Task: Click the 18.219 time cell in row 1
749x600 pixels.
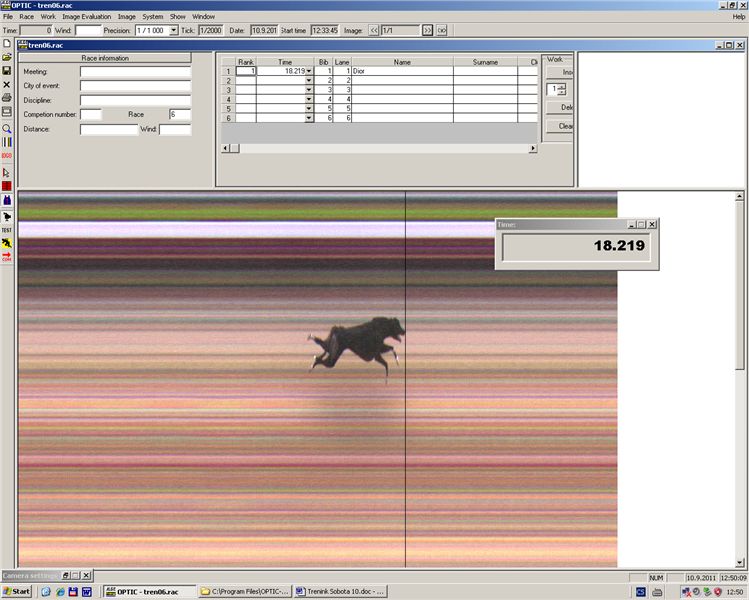Action: point(285,71)
